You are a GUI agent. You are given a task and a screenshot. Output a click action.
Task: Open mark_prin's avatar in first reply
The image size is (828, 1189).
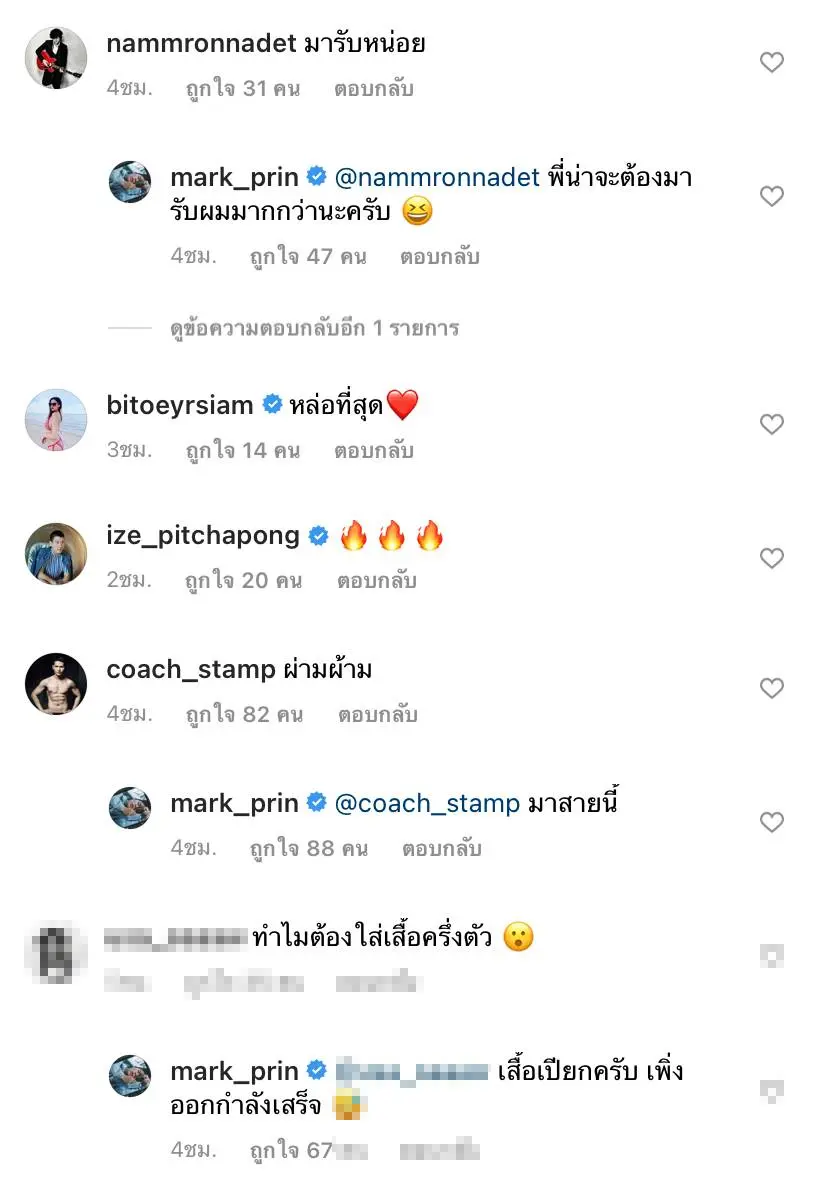tap(130, 183)
